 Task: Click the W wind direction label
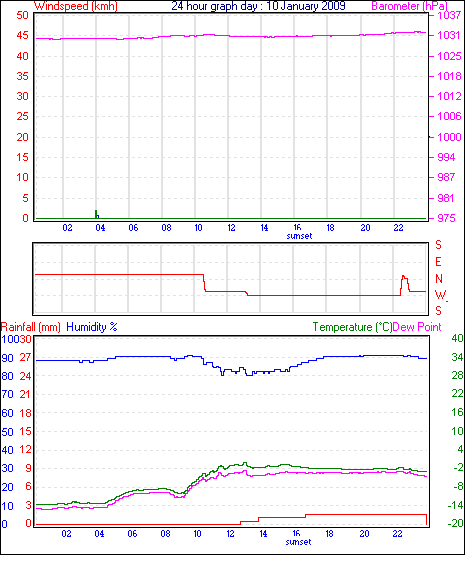tap(440, 295)
